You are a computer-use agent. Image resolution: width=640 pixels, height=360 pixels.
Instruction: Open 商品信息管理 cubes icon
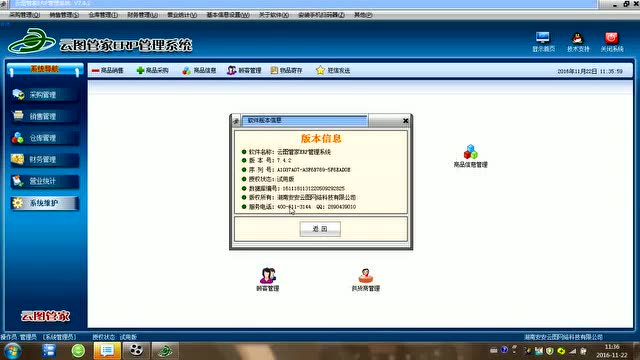pos(471,156)
